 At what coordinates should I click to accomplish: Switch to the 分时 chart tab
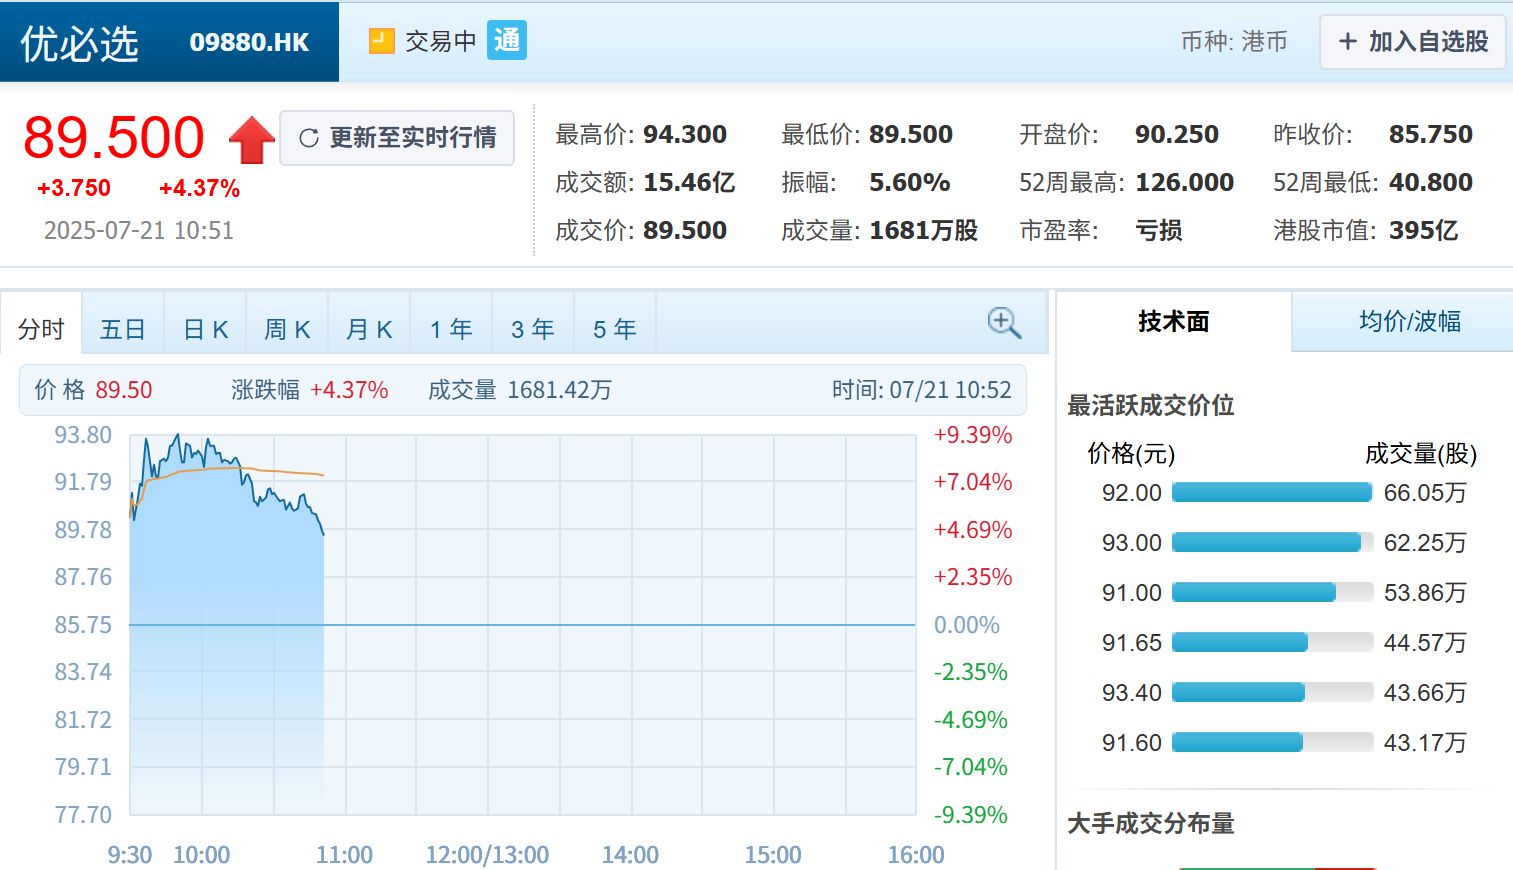(x=41, y=325)
